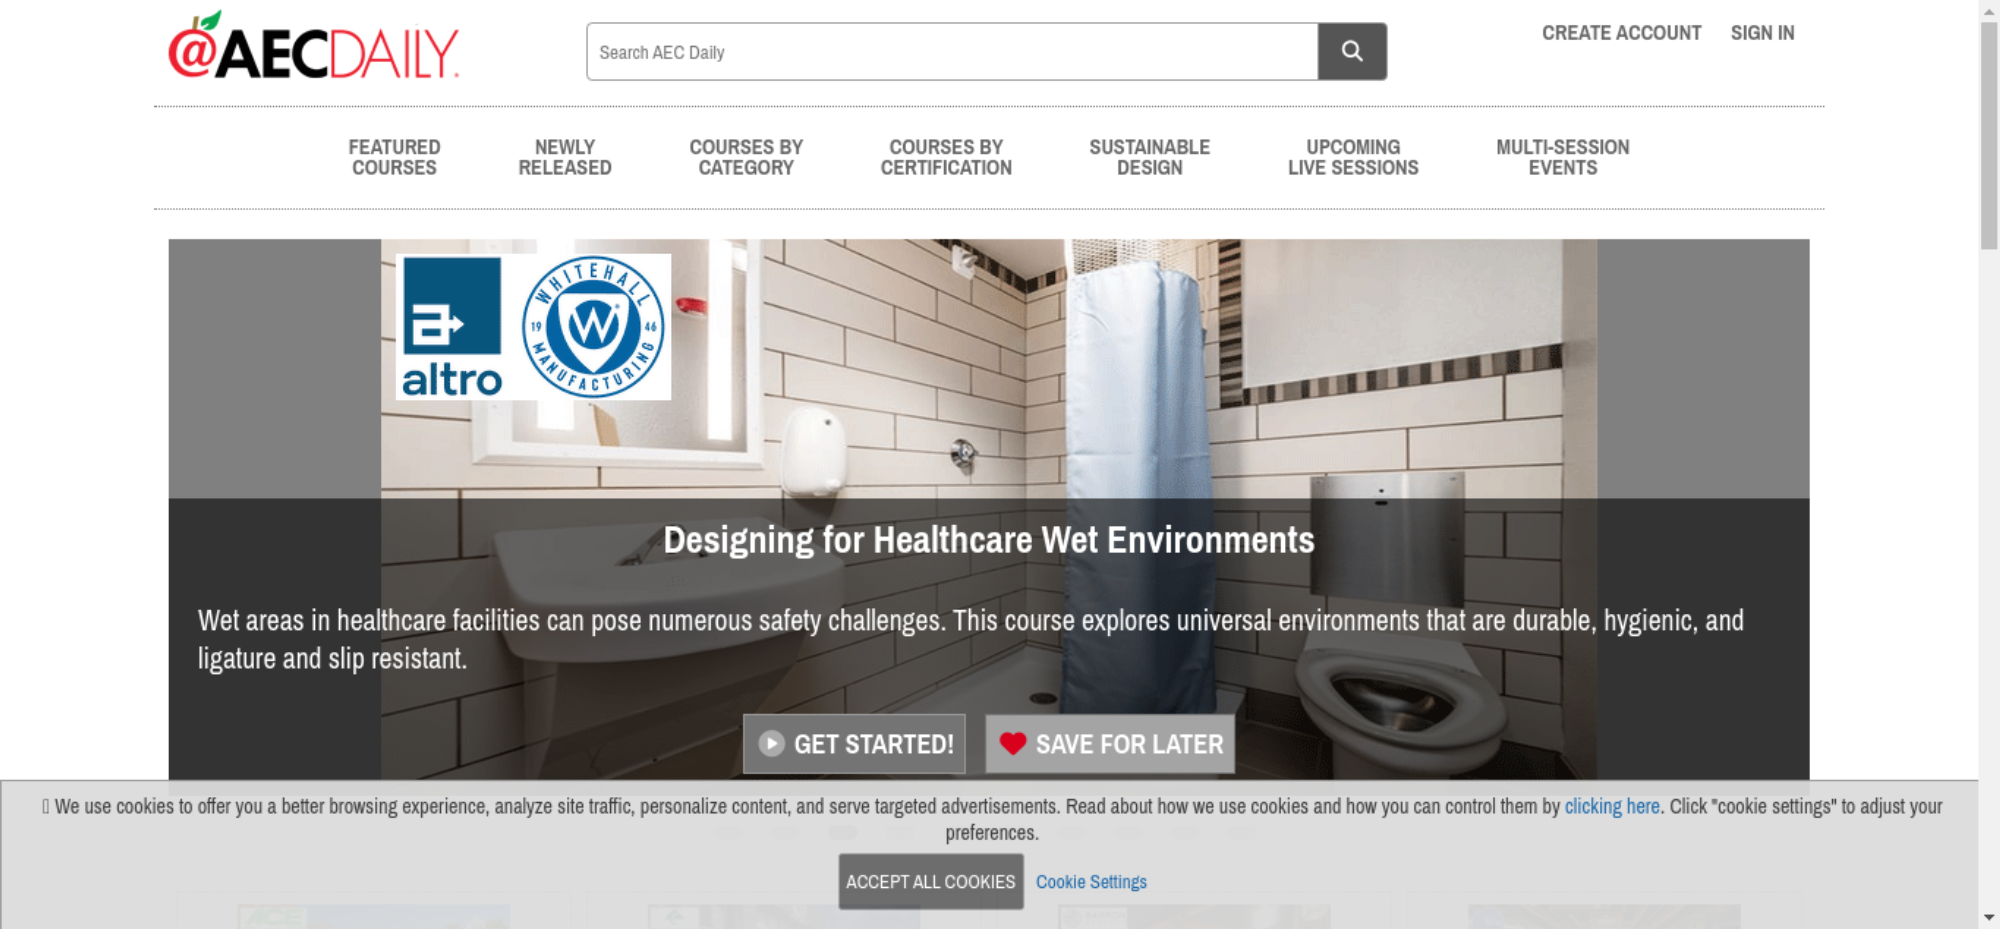The height and width of the screenshot is (929, 2000).
Task: Click Accept All Cookies button
Action: click(x=931, y=881)
